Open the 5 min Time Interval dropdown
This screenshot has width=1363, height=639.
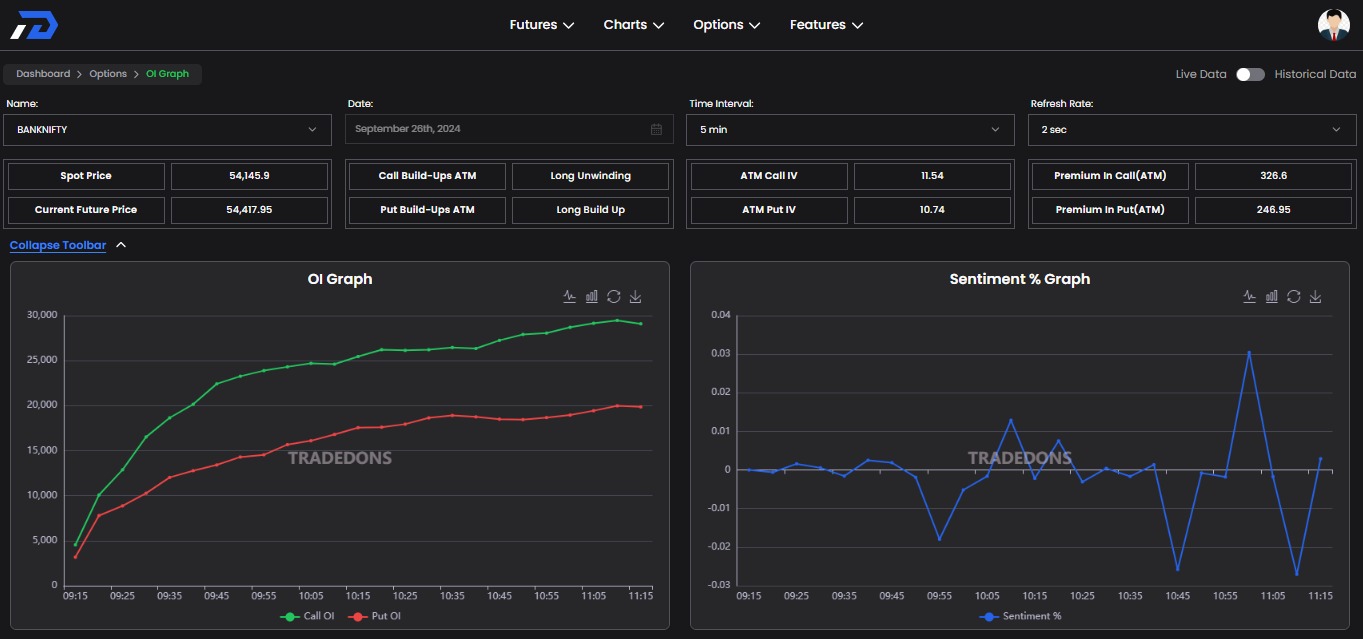coord(850,129)
